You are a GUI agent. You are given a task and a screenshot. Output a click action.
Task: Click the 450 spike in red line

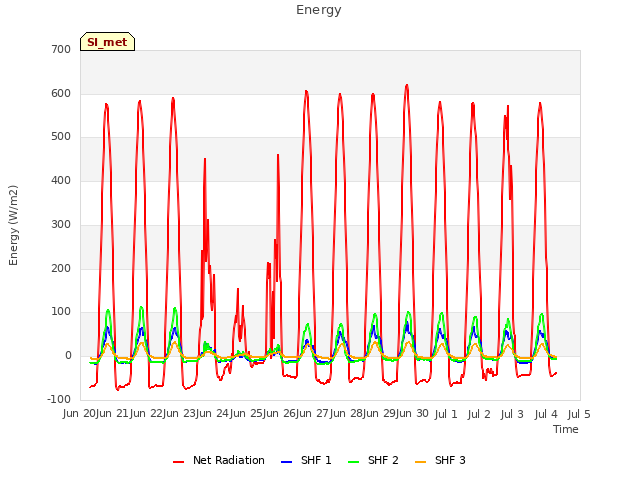click(205, 159)
